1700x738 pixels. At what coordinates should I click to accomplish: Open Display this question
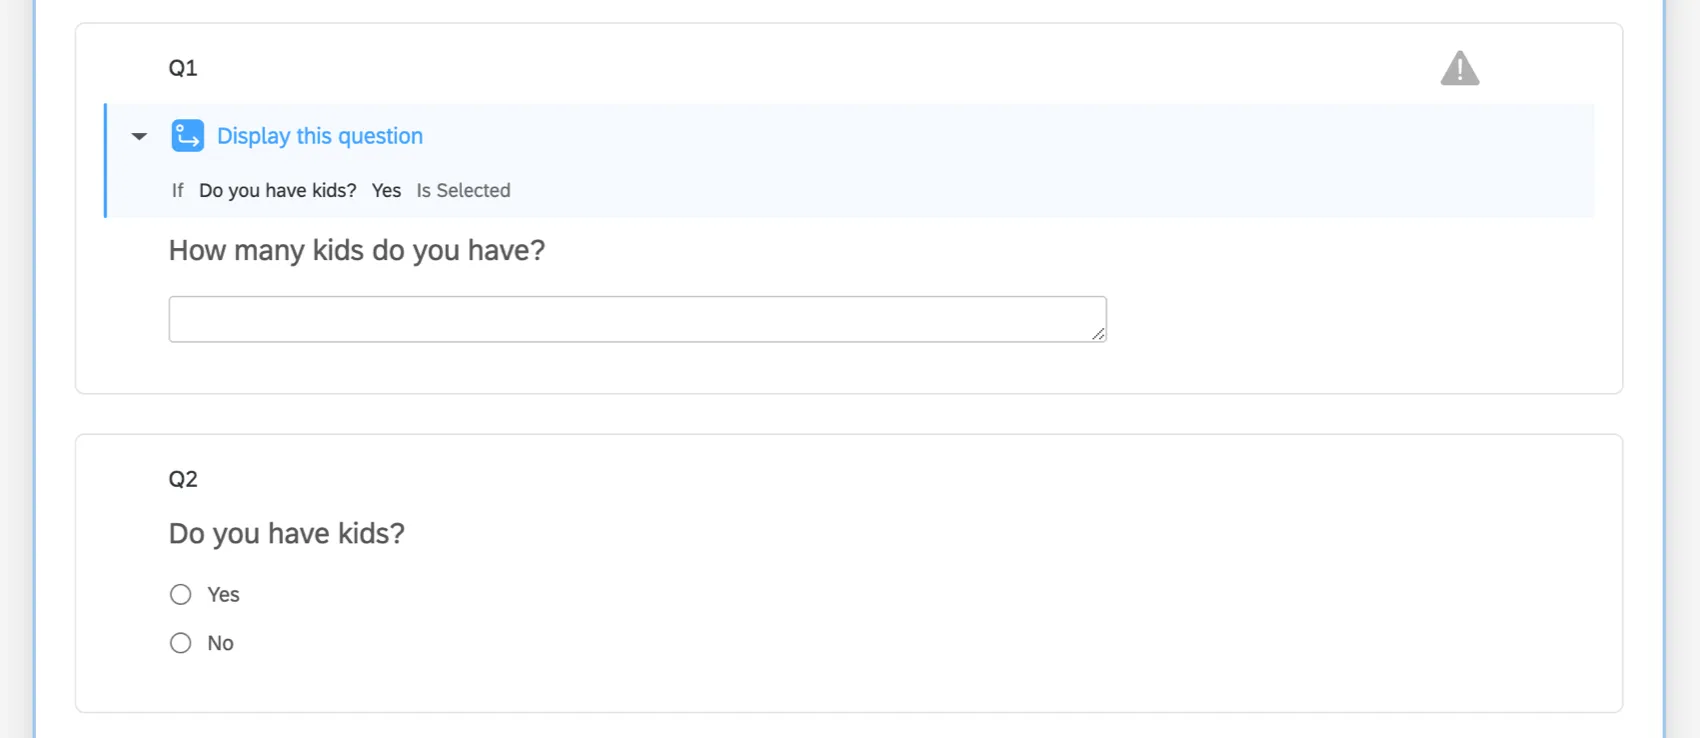point(320,135)
